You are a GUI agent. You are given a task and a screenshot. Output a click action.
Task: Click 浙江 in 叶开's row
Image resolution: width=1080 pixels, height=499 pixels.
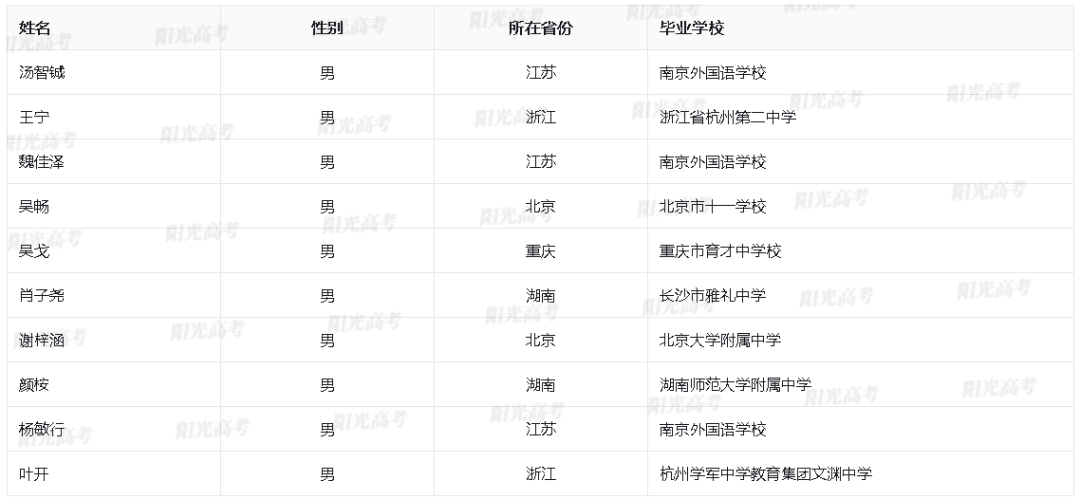click(x=541, y=474)
